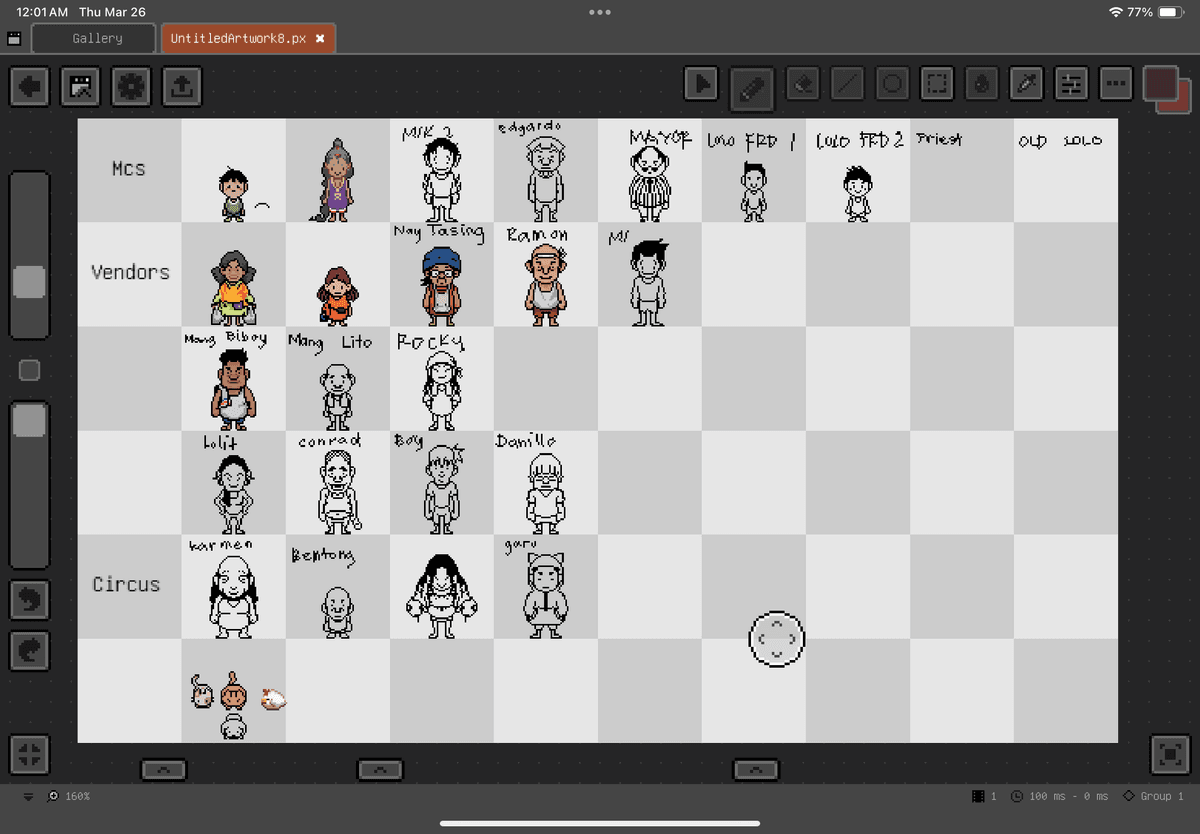The image size is (1200, 834).
Task: Switch to the Gallery tab
Action: 97,39
